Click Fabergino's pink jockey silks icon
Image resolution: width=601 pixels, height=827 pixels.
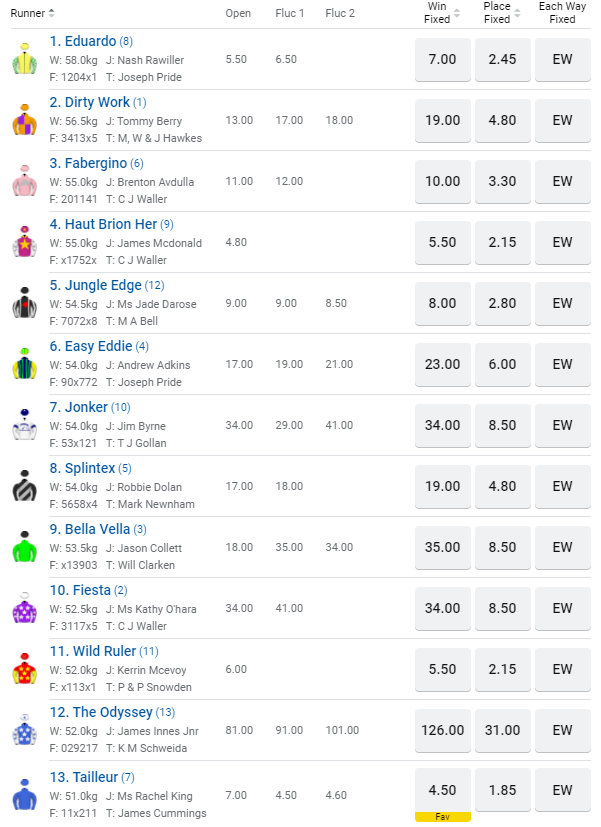click(24, 182)
